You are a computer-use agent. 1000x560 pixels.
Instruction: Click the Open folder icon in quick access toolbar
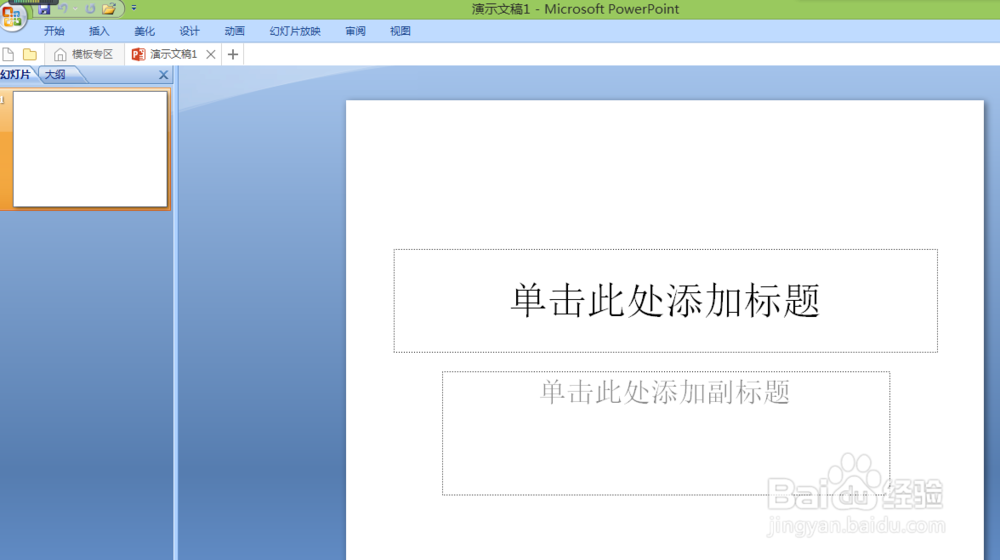pyautogui.click(x=109, y=9)
